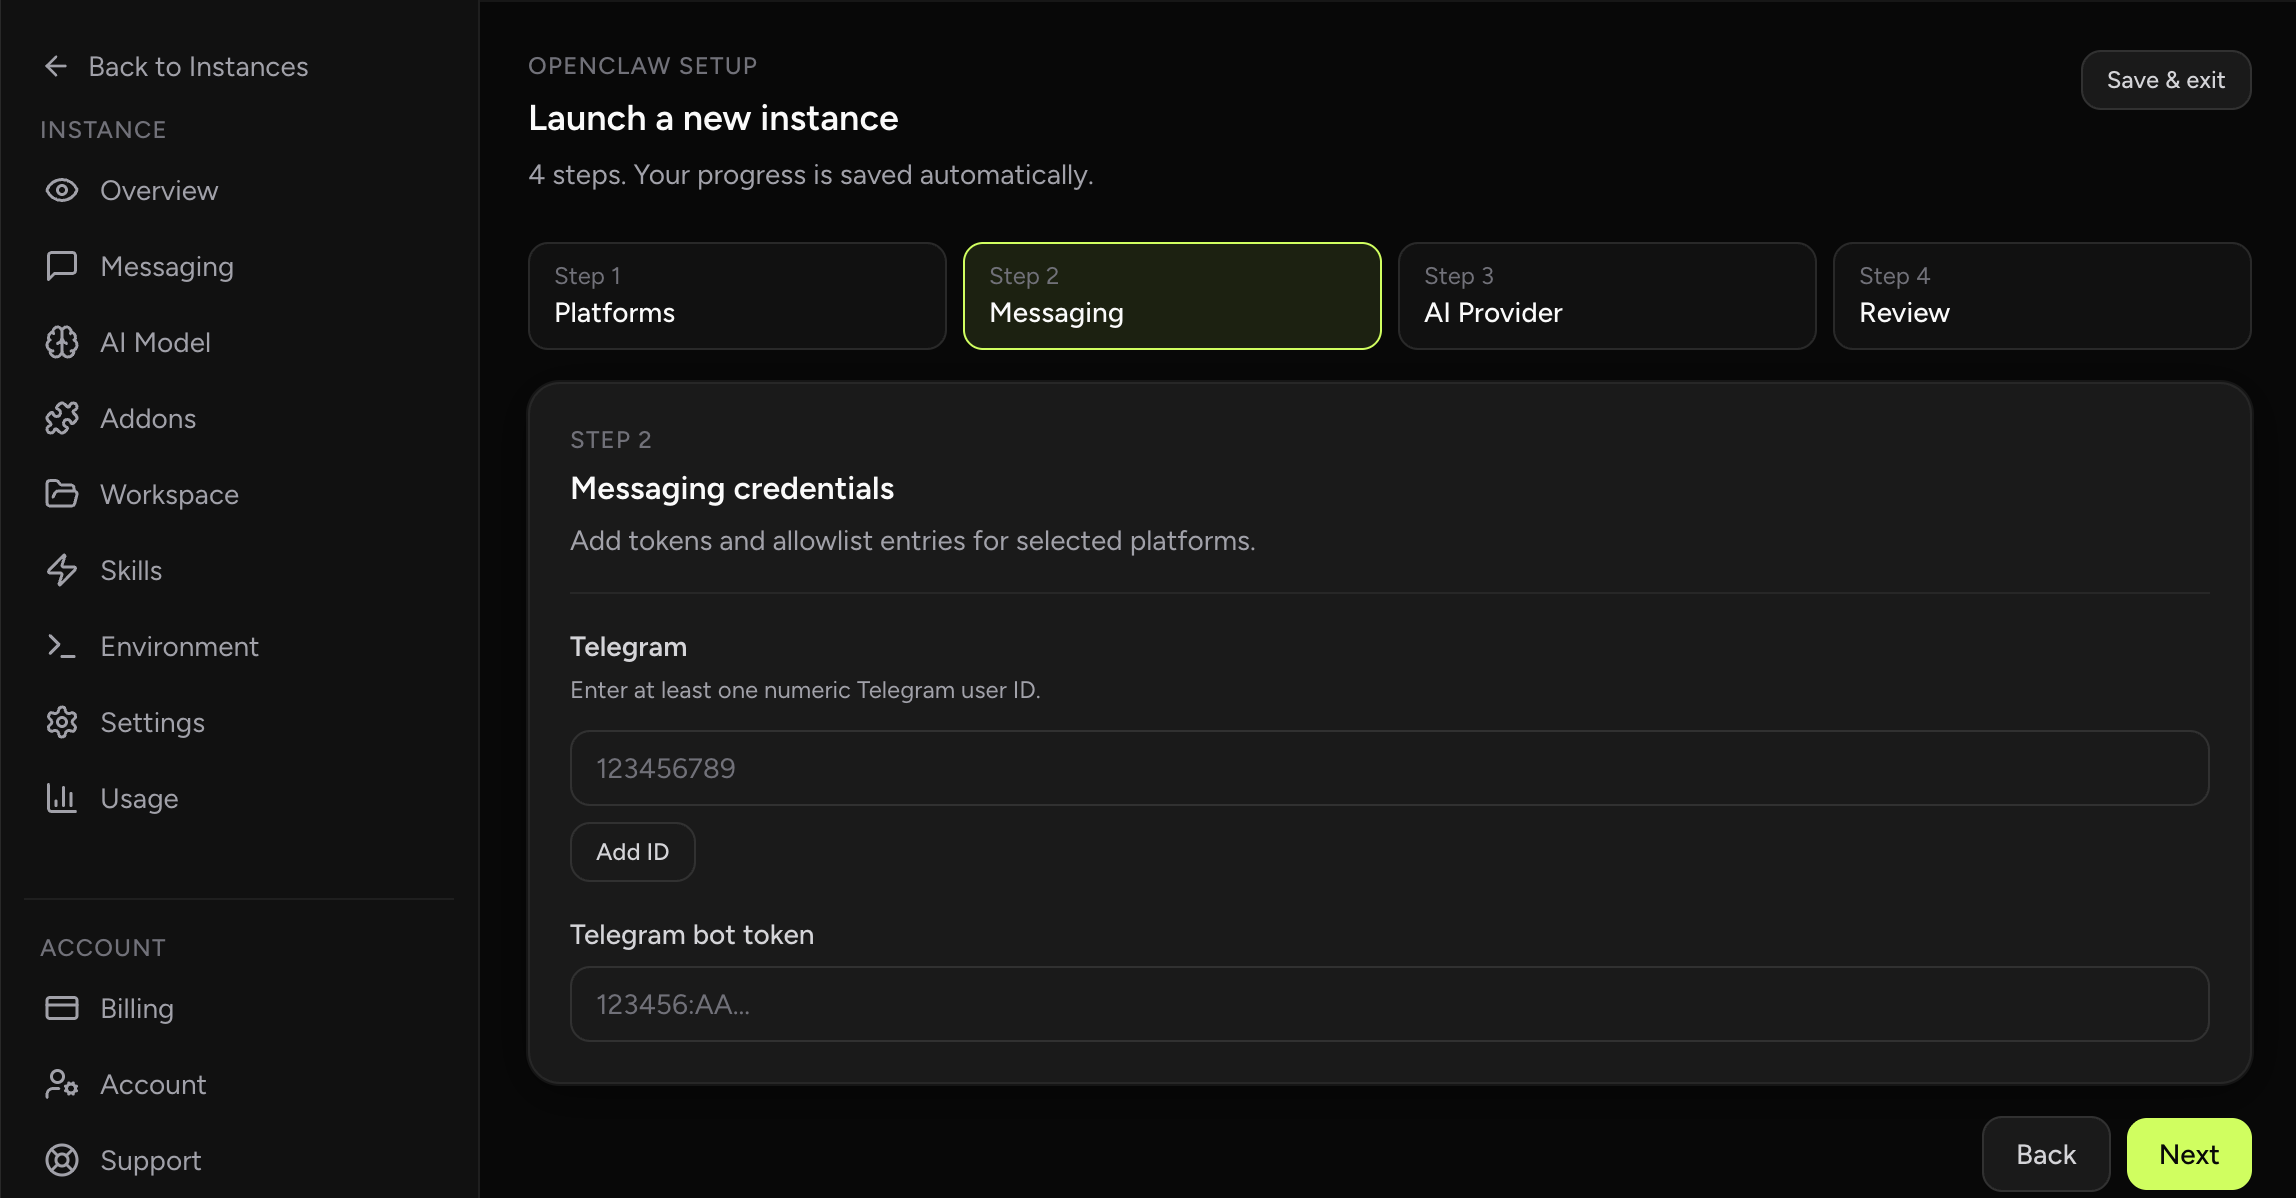Screen dimensions: 2296x1198
Task: Select the Messaging chat icon in sidebar
Action: pos(62,266)
